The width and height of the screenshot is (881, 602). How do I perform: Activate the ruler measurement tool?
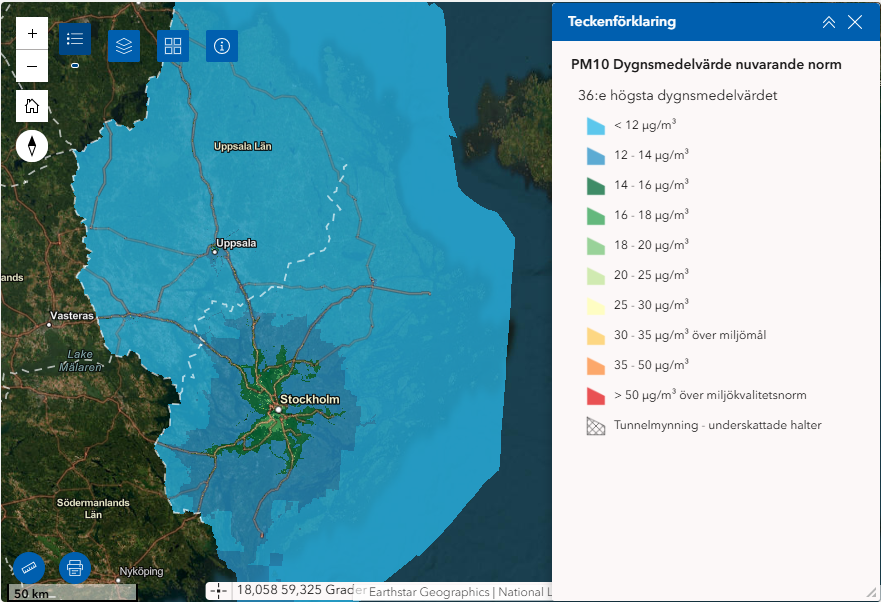click(x=29, y=568)
